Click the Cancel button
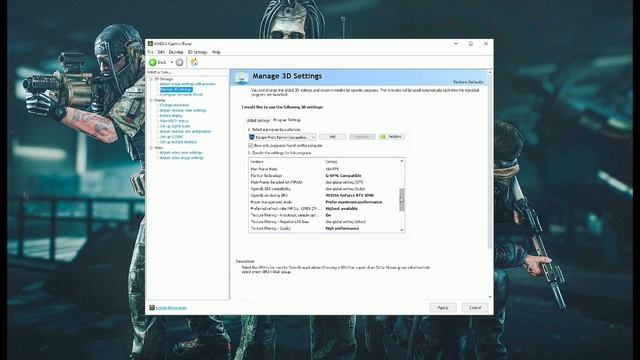Screen dimensions: 640x360 coord(475,308)
